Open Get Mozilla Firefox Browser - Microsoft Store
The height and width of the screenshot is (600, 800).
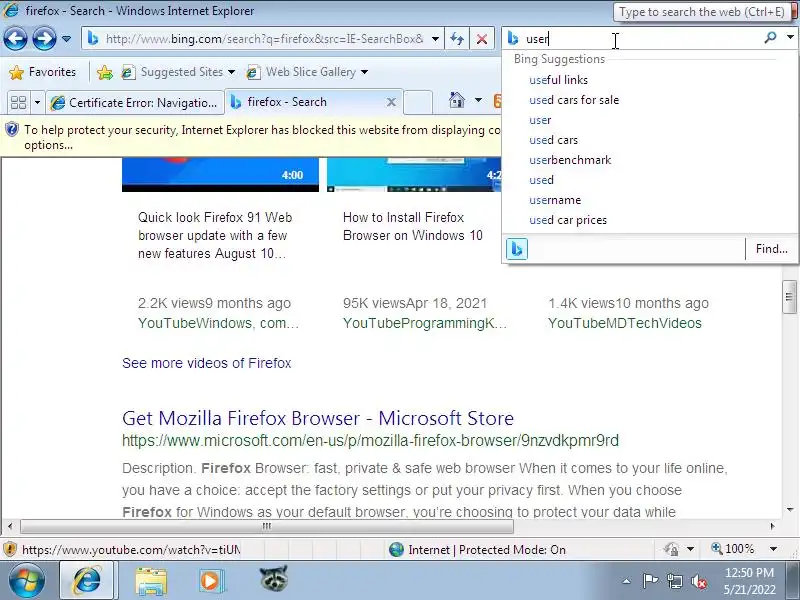[318, 418]
